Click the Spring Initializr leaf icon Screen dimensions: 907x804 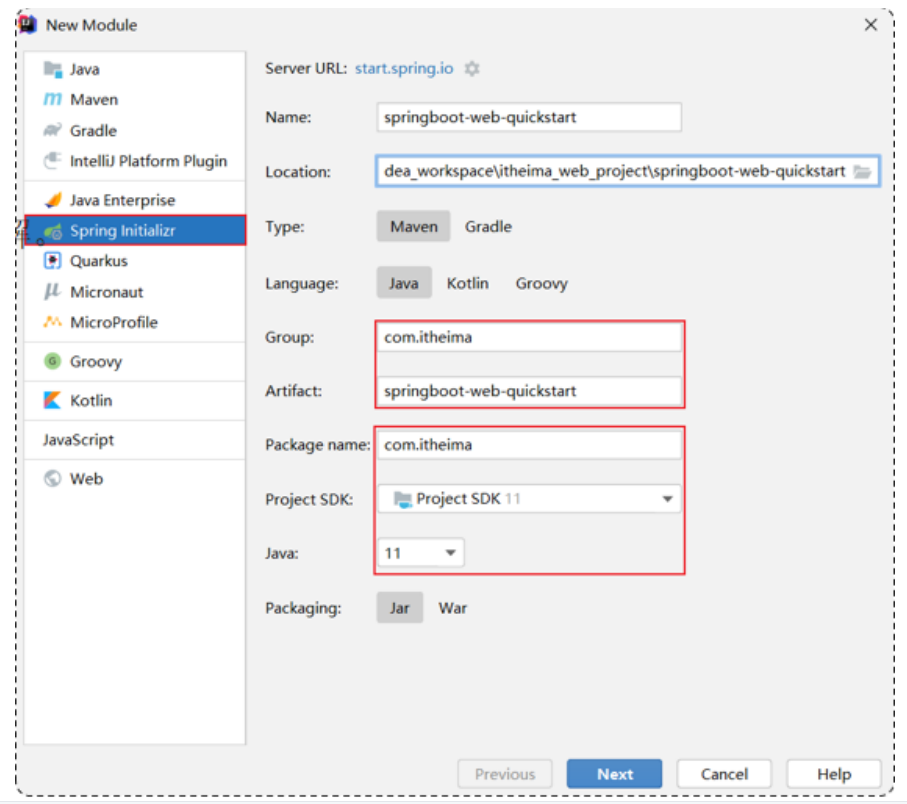tap(53, 231)
